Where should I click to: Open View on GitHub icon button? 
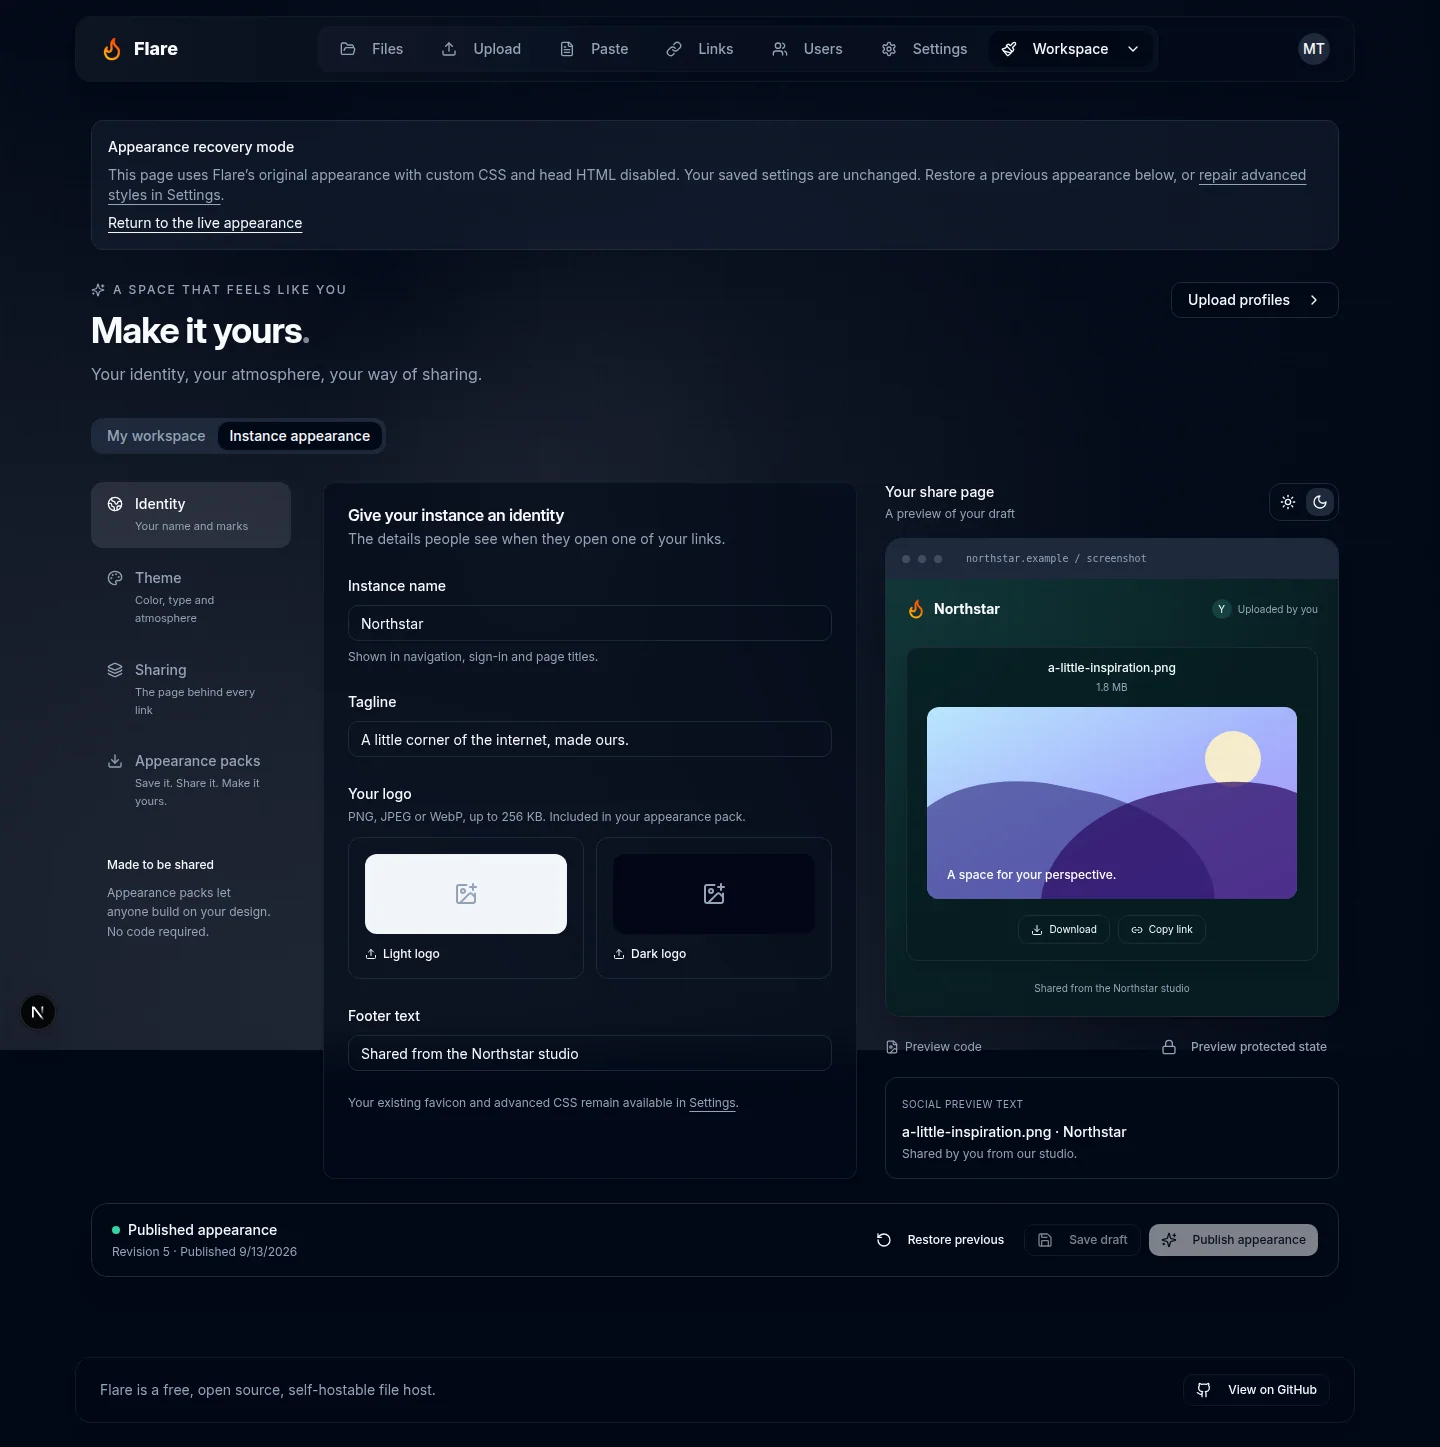[1257, 1390]
